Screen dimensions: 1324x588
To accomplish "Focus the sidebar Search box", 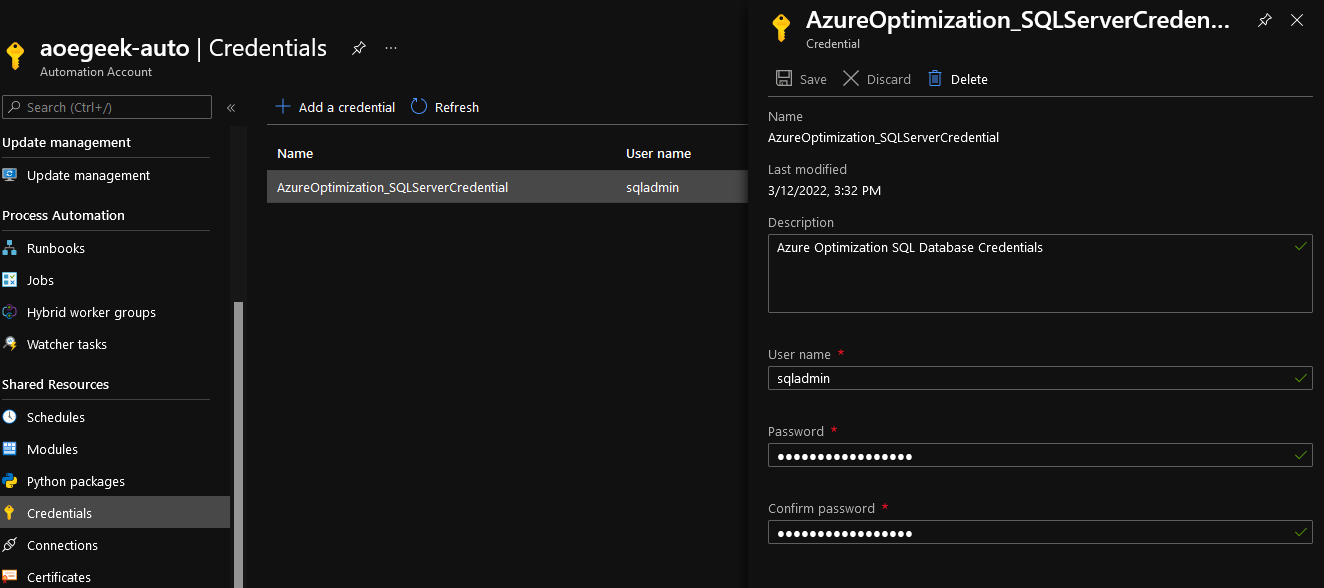I will click(107, 107).
